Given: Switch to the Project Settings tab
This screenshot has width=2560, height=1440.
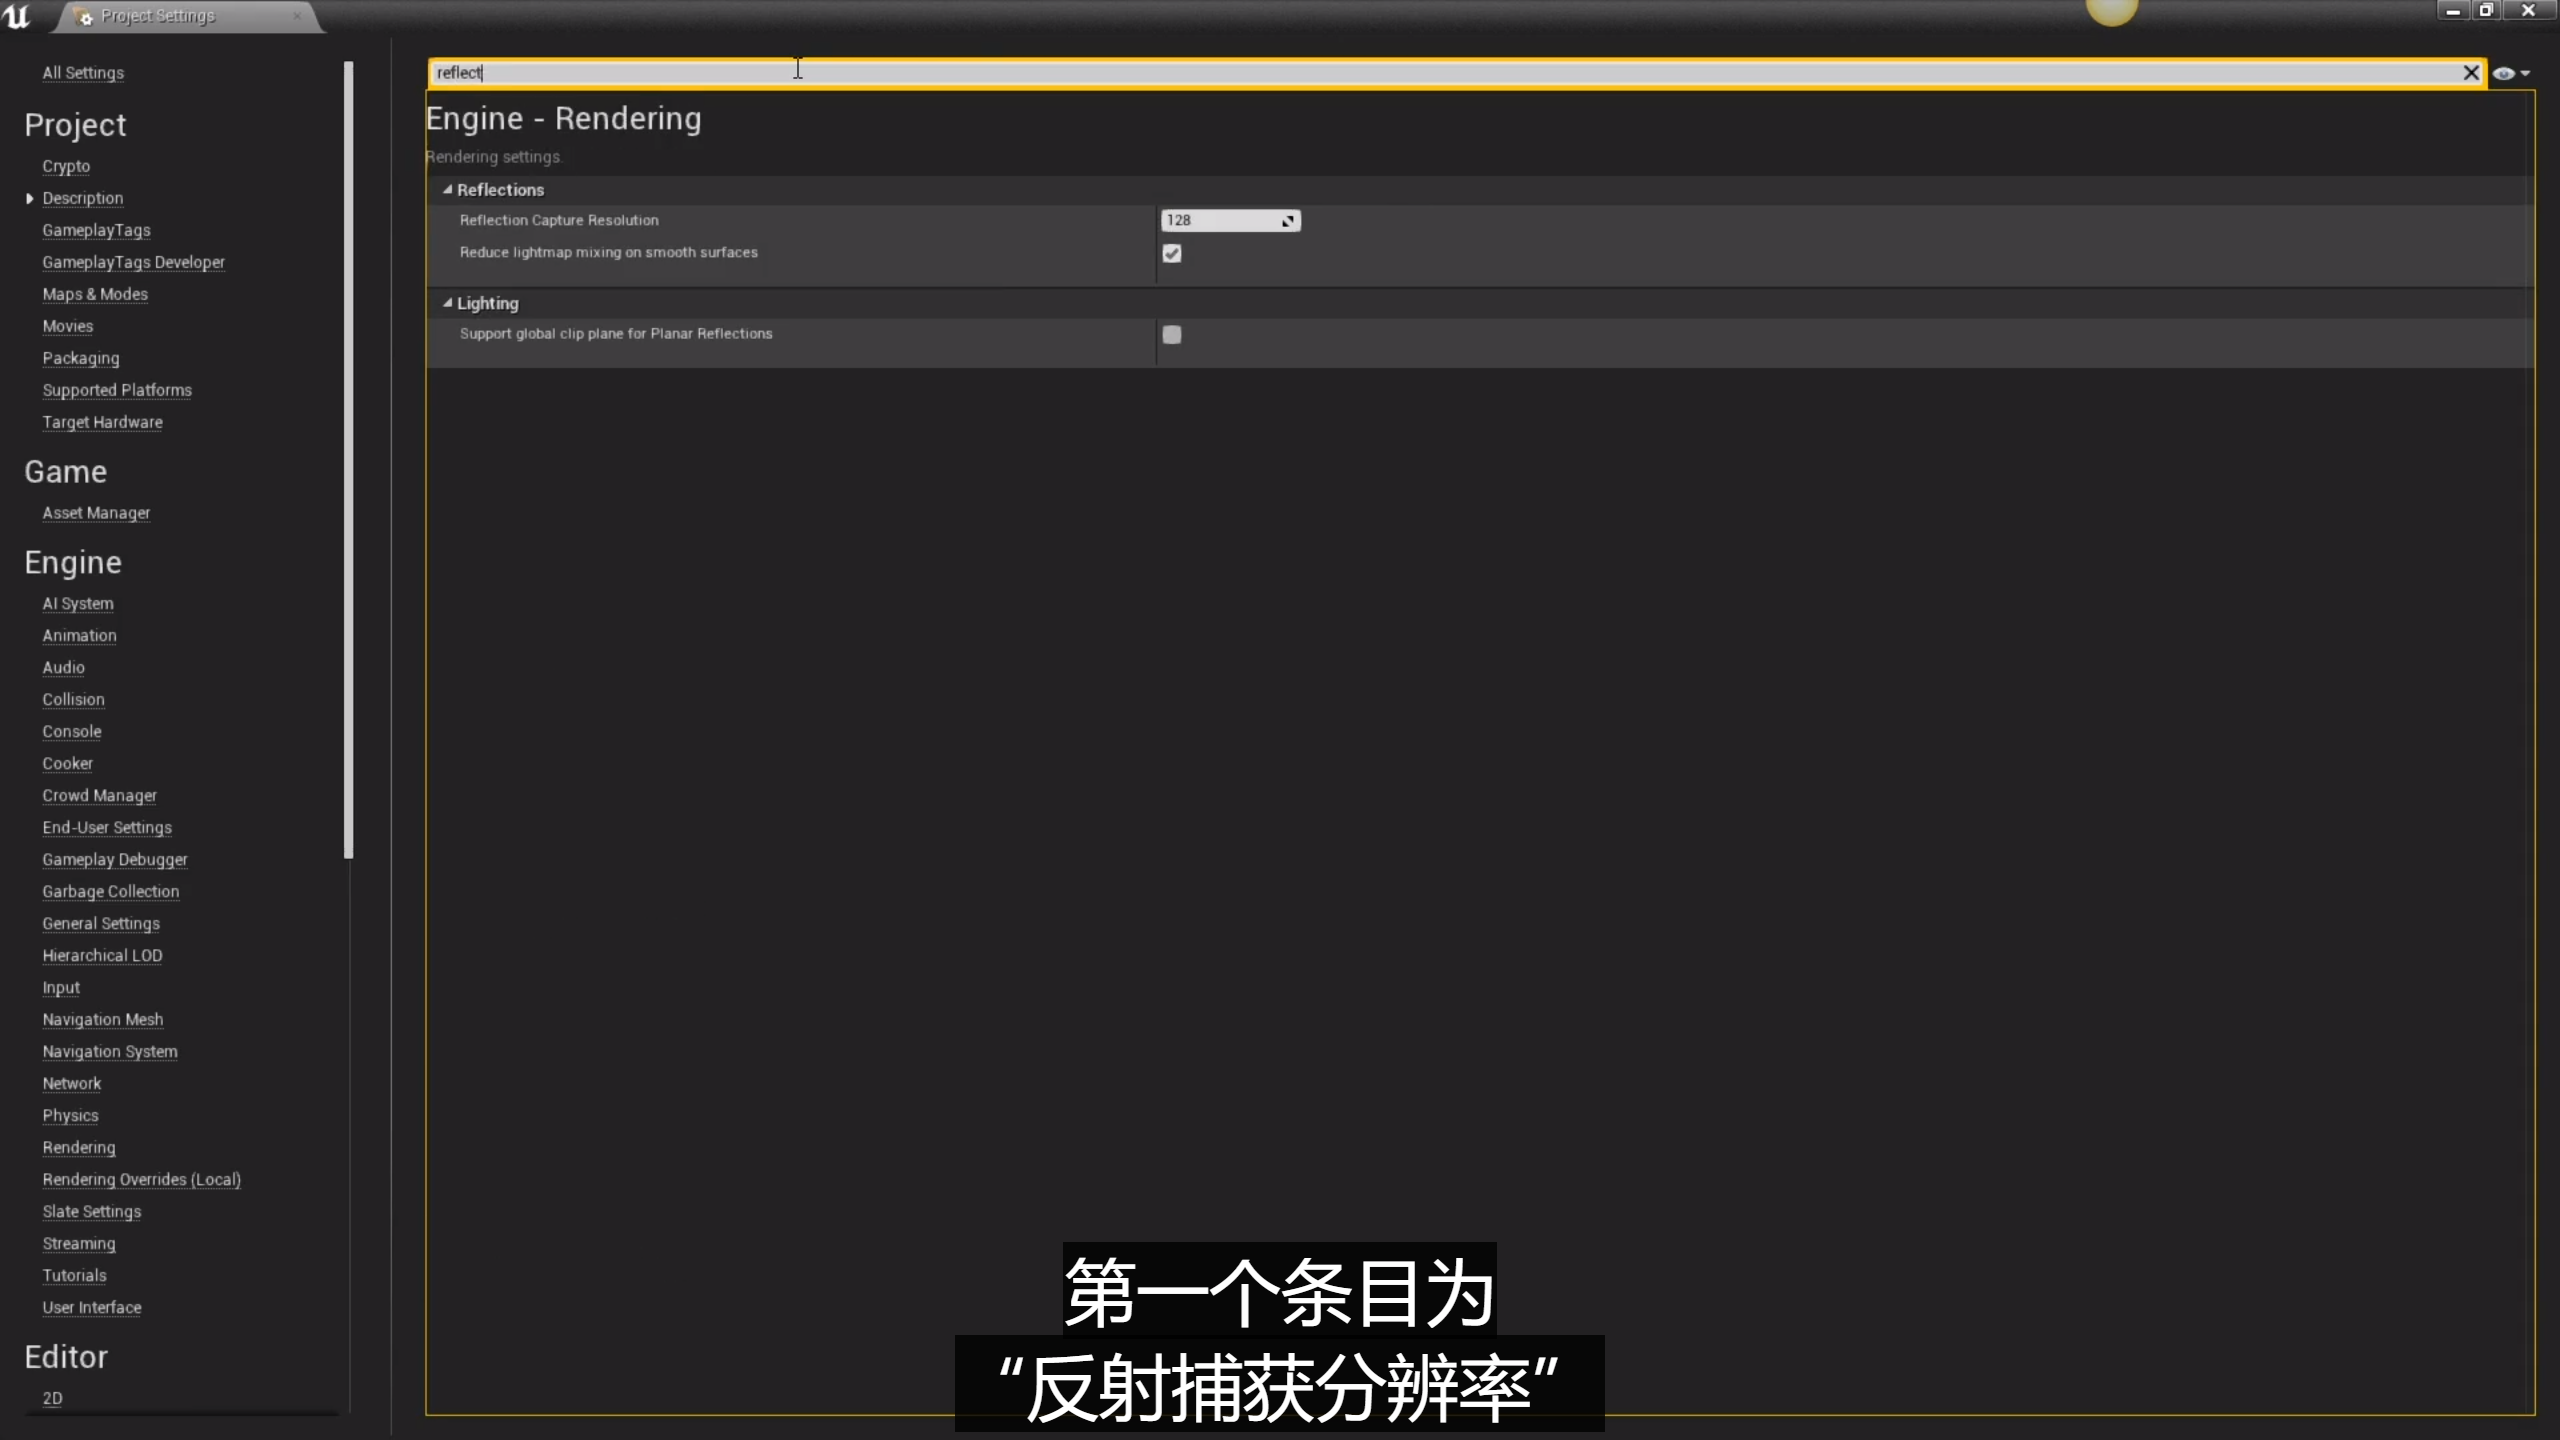Looking at the screenshot, I should click(x=157, y=16).
